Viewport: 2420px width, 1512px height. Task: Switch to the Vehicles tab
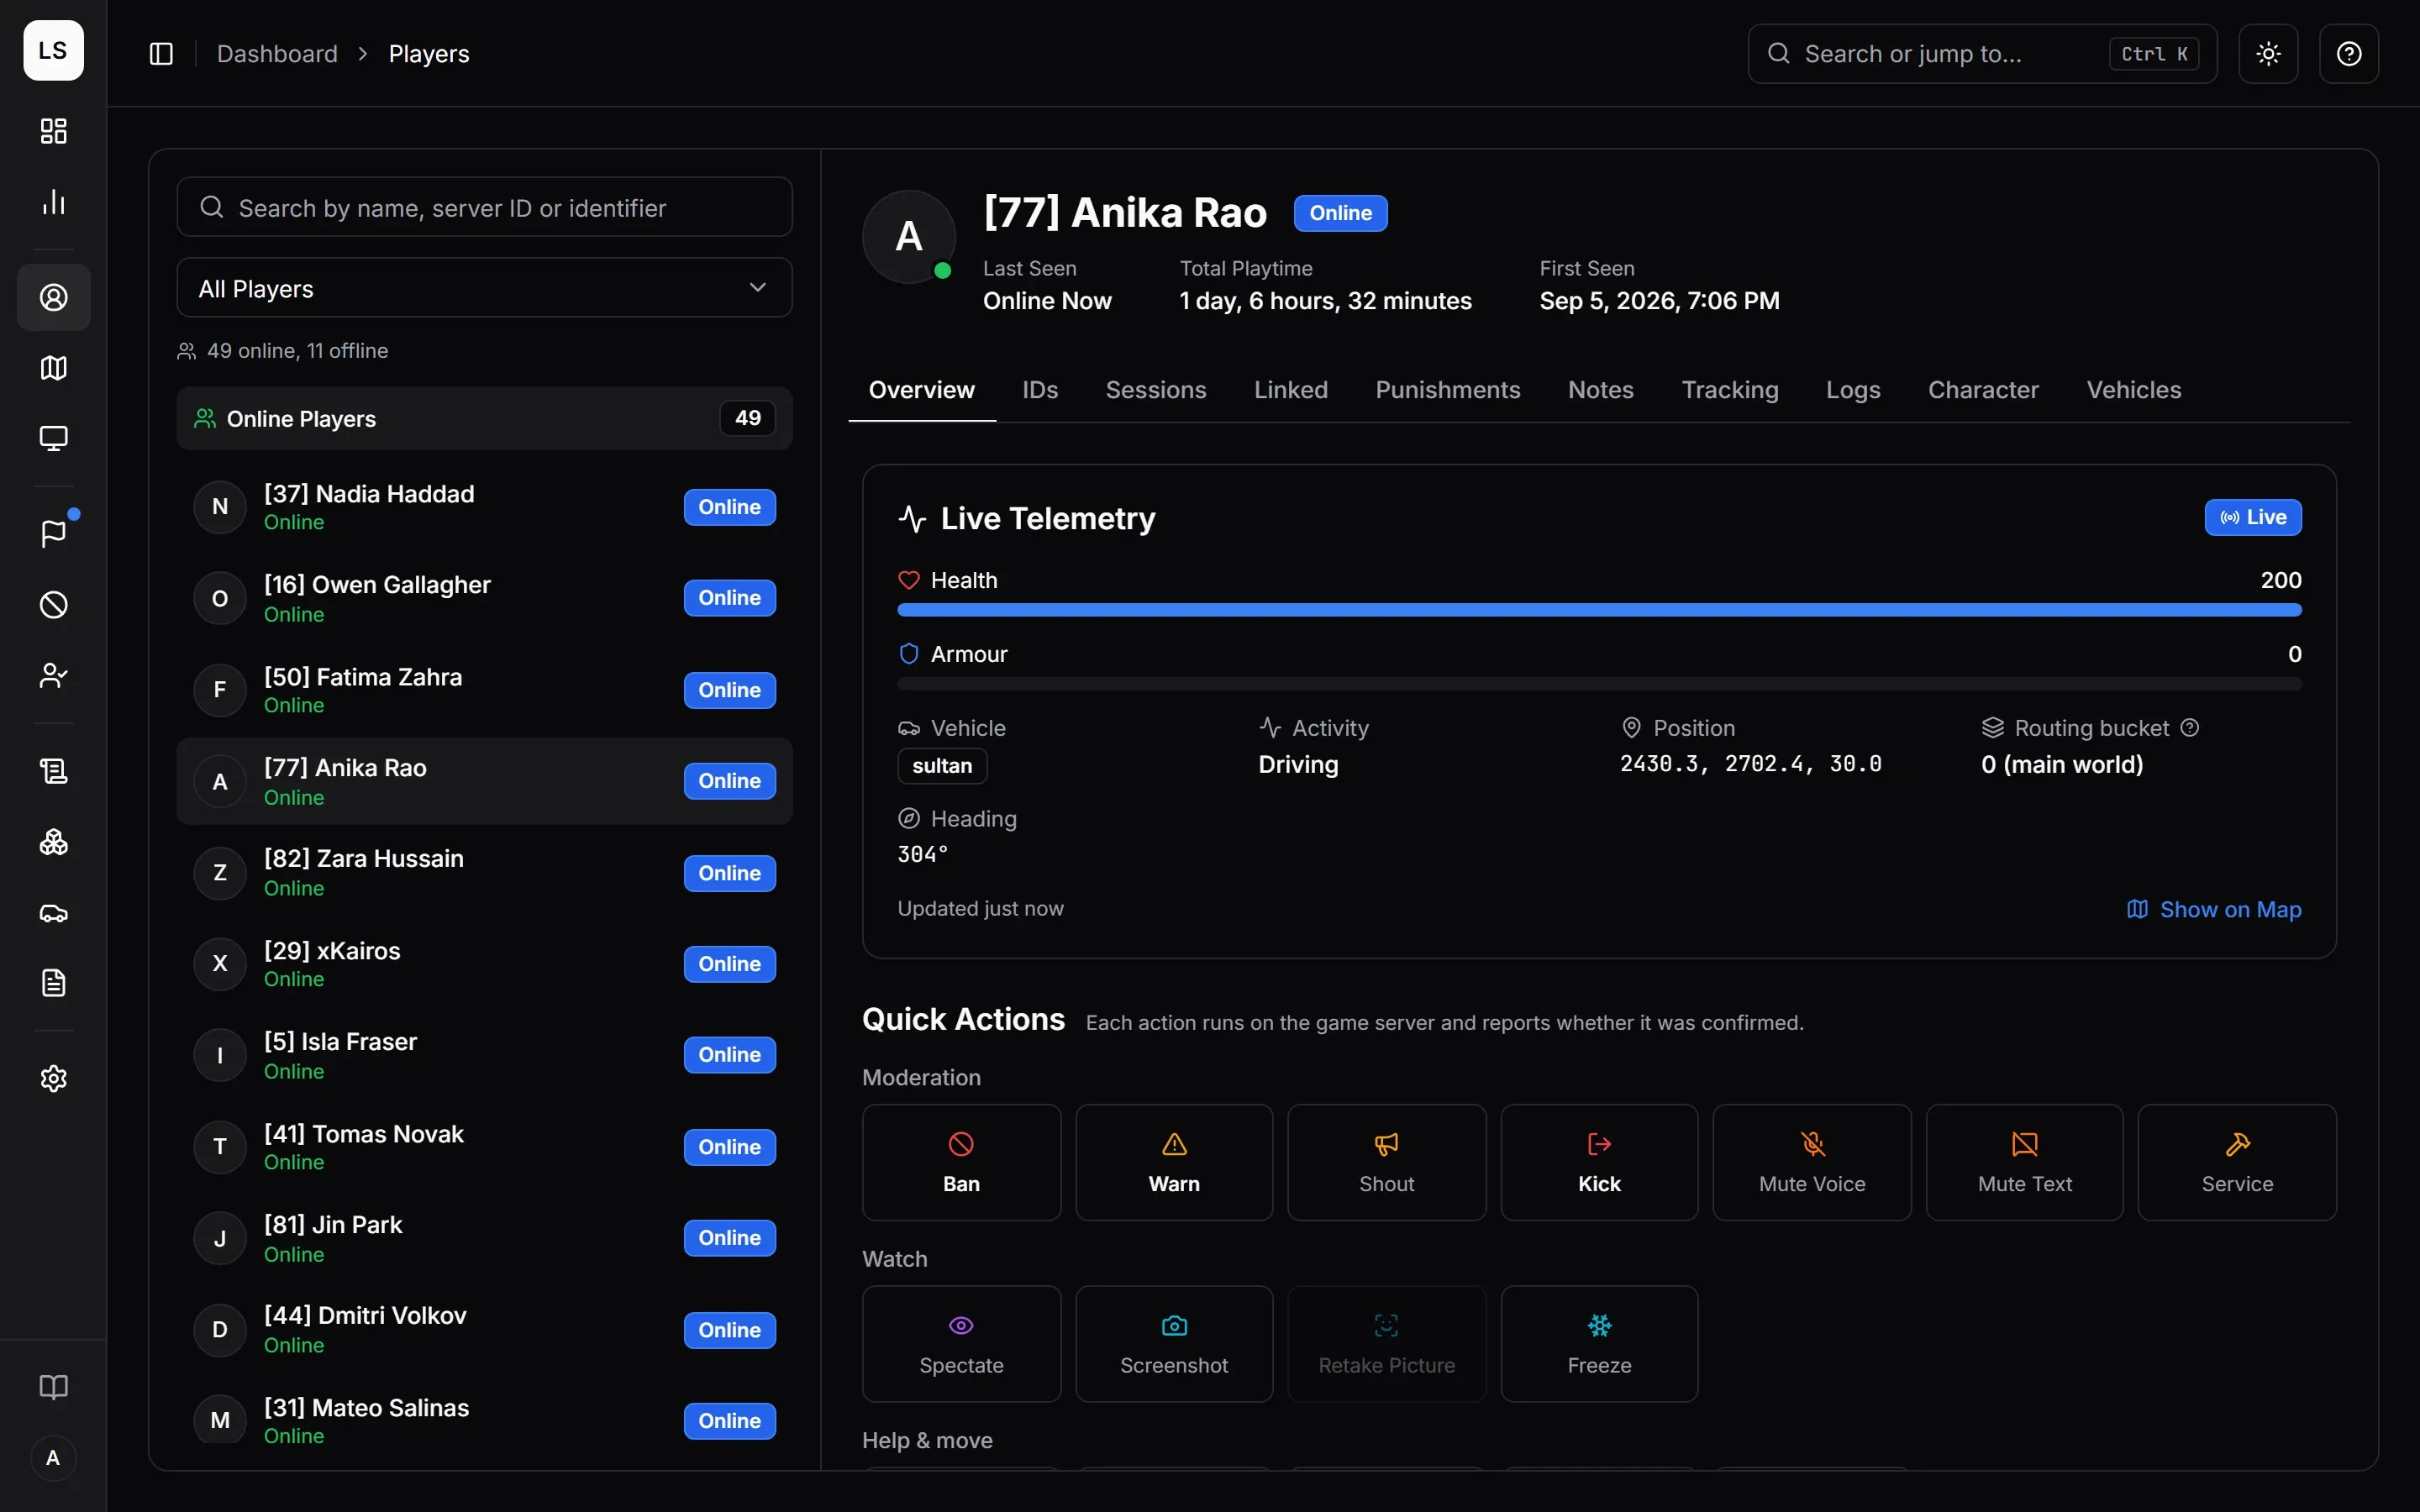(2133, 390)
